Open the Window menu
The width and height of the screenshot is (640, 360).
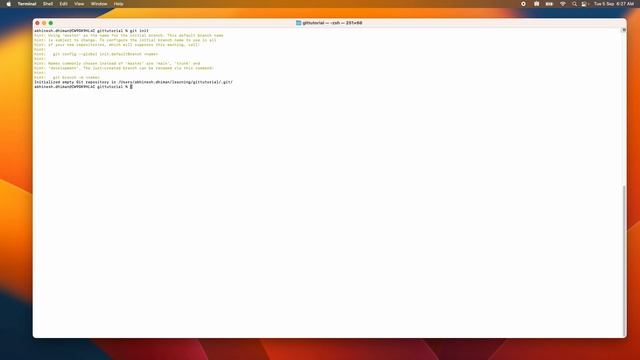click(x=99, y=4)
